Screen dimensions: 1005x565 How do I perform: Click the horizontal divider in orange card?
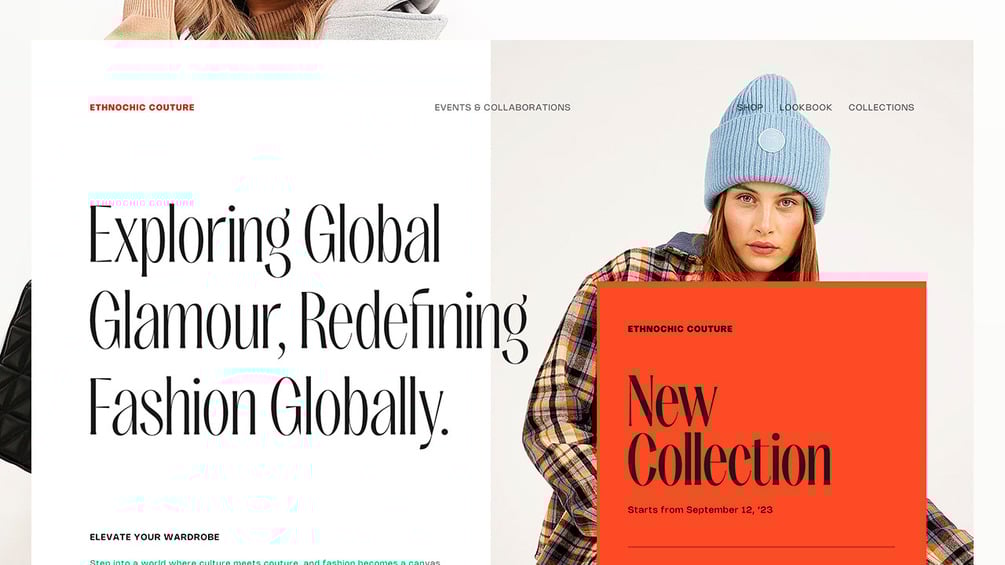761,547
